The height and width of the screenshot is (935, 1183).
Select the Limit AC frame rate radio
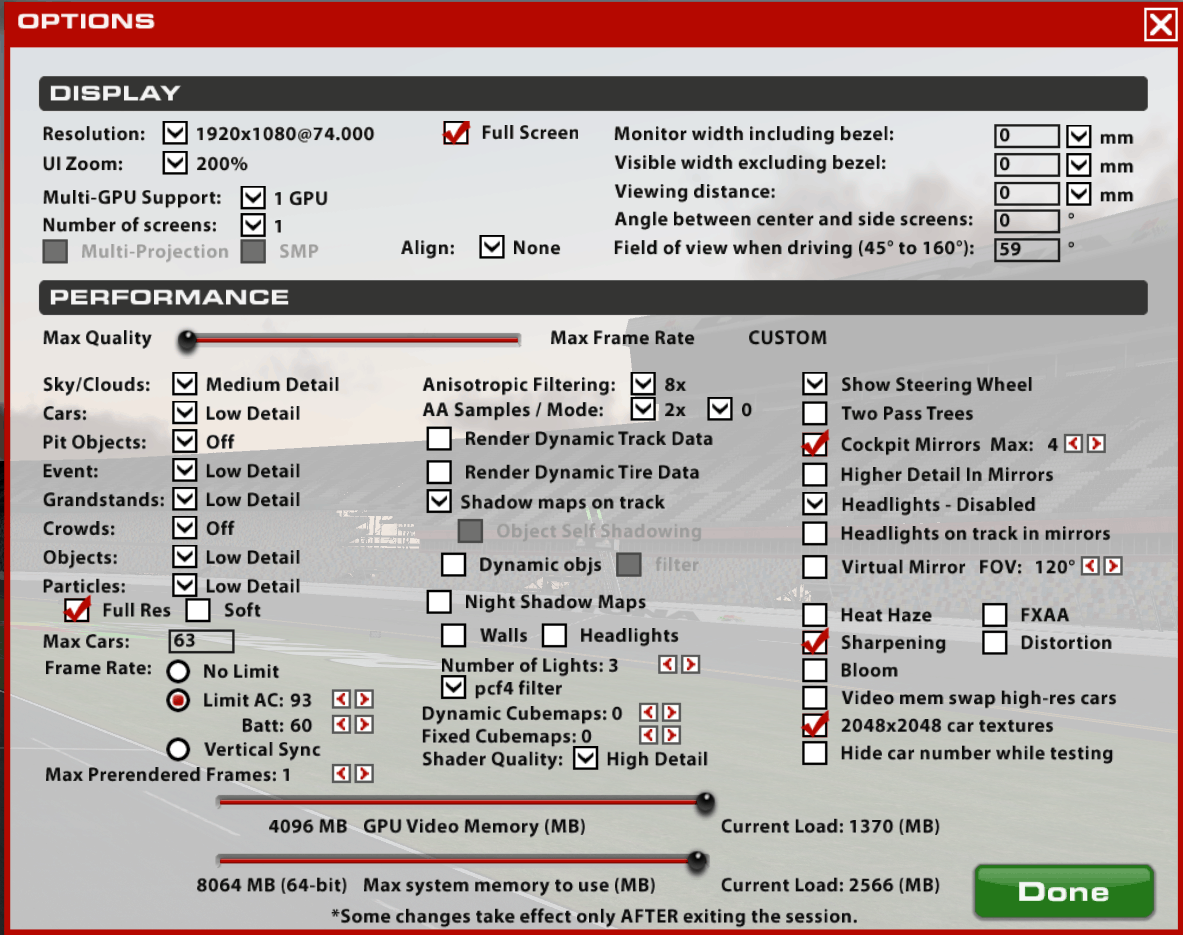(x=178, y=700)
